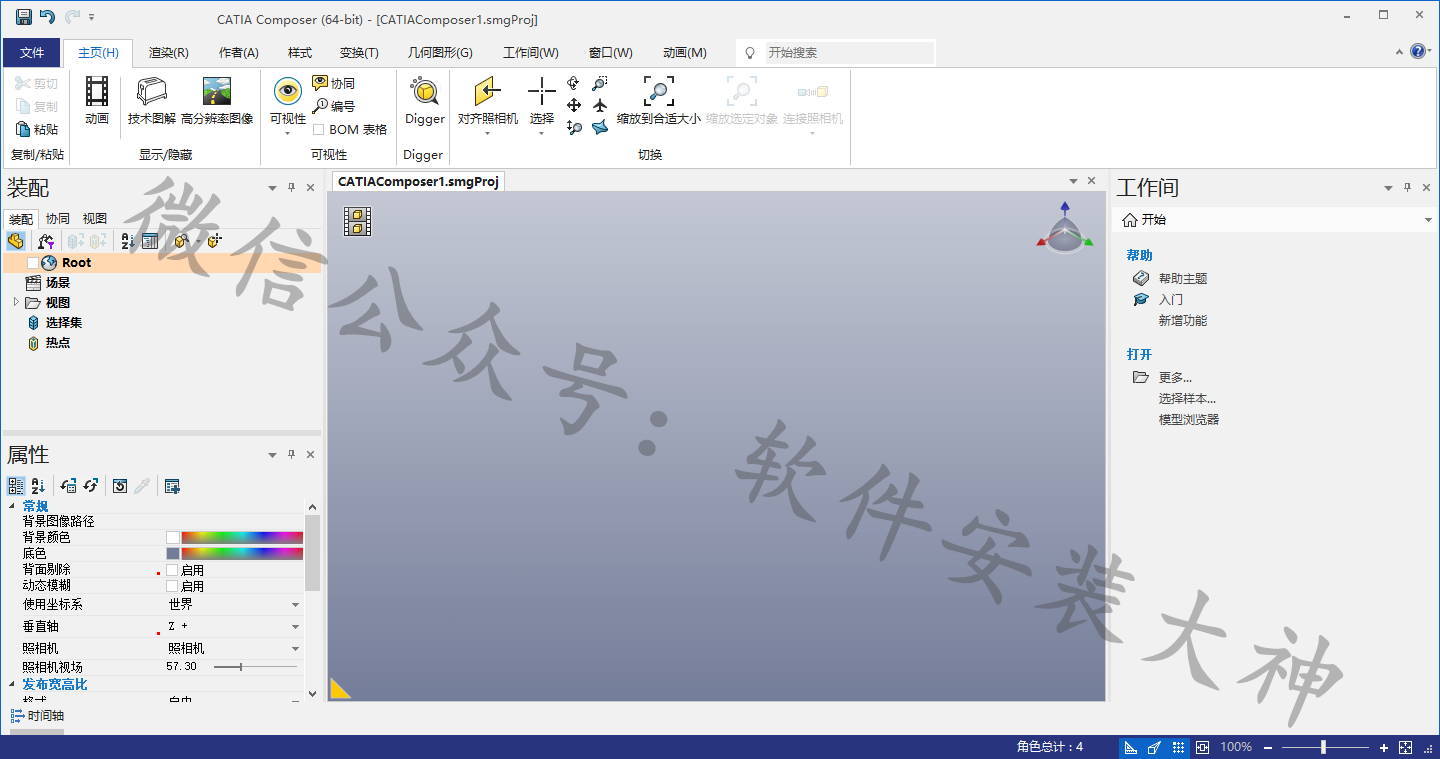Pick the 背景颜色 rainbow color bar
1440x759 pixels.
click(242, 538)
